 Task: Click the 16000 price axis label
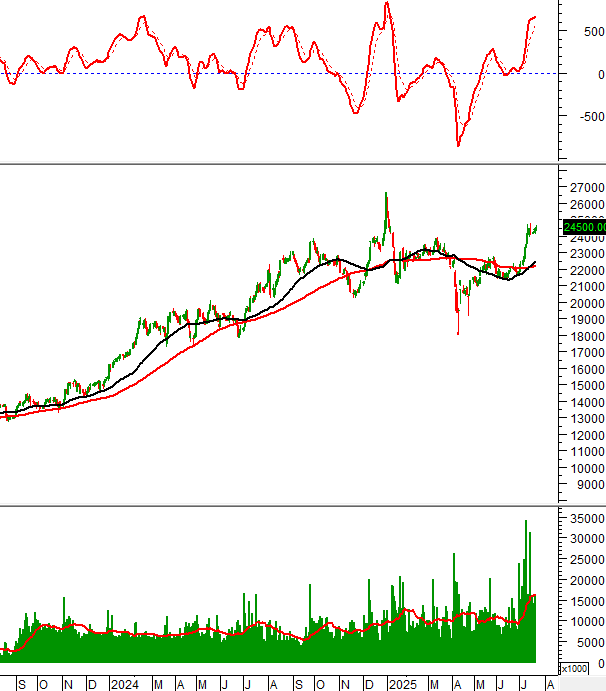pos(587,370)
